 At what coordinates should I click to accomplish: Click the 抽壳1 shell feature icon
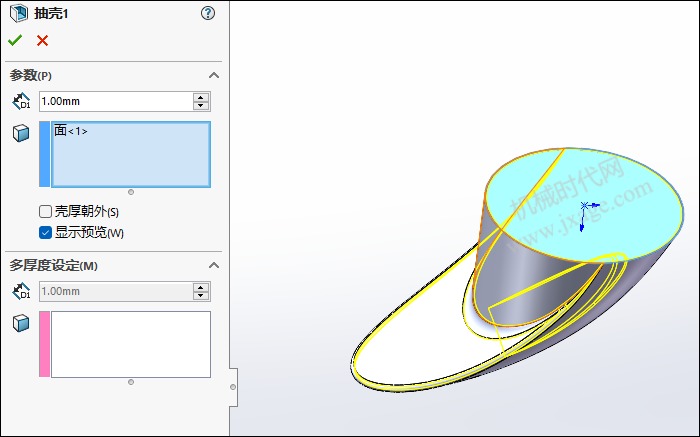tap(19, 13)
